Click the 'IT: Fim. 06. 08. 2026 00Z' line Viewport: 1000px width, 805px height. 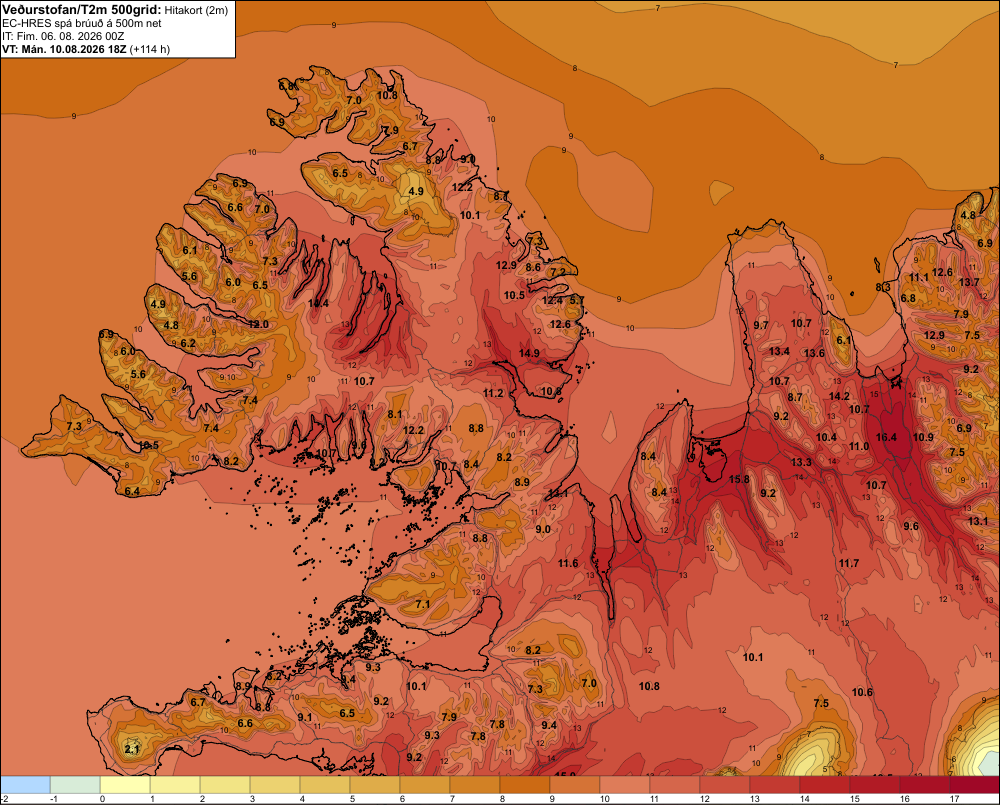coord(63,36)
